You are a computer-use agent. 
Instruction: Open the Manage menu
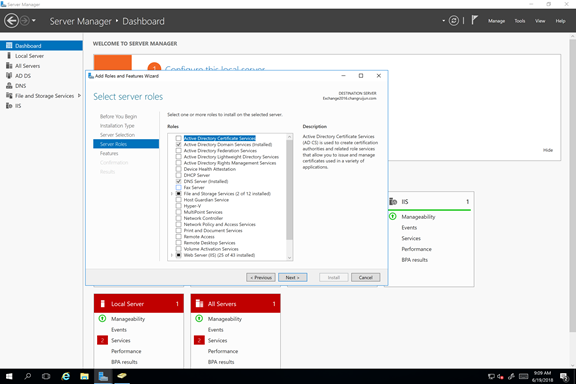496,21
